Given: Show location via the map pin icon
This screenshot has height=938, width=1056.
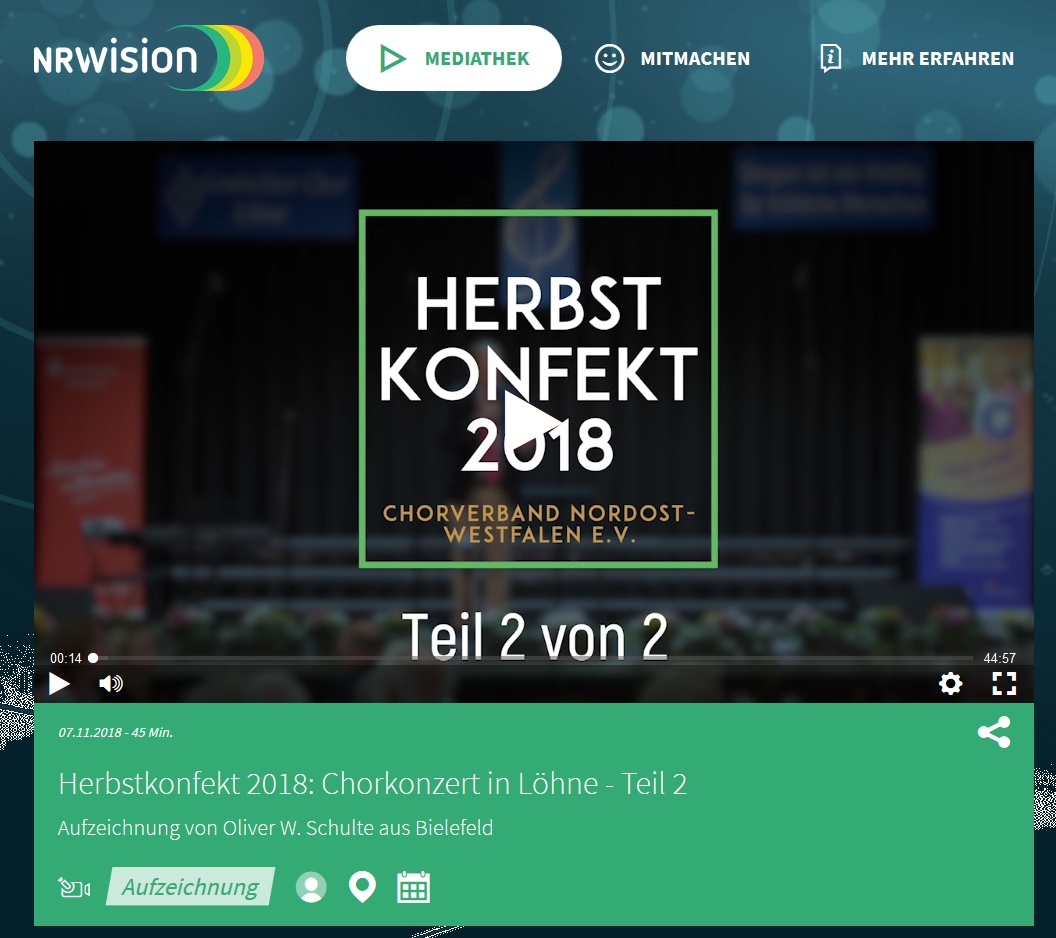Looking at the screenshot, I should [362, 887].
